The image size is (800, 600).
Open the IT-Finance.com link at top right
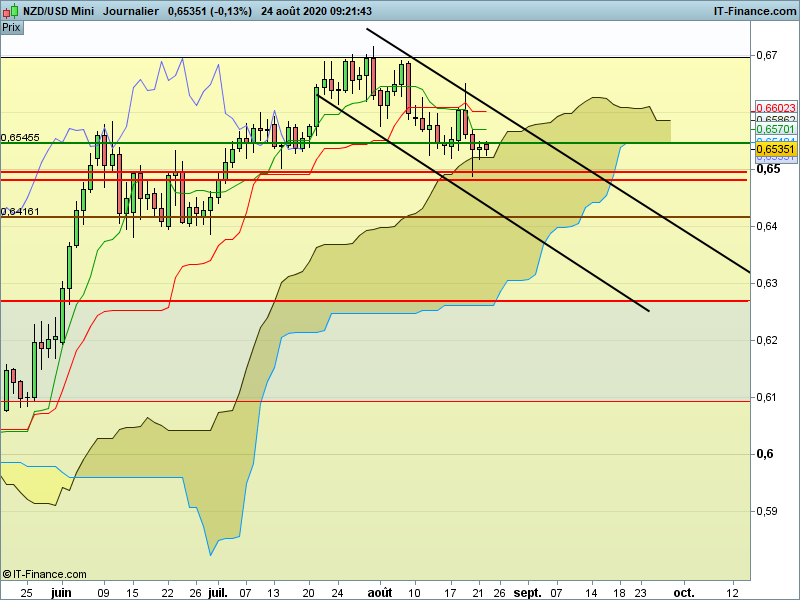coord(755,11)
